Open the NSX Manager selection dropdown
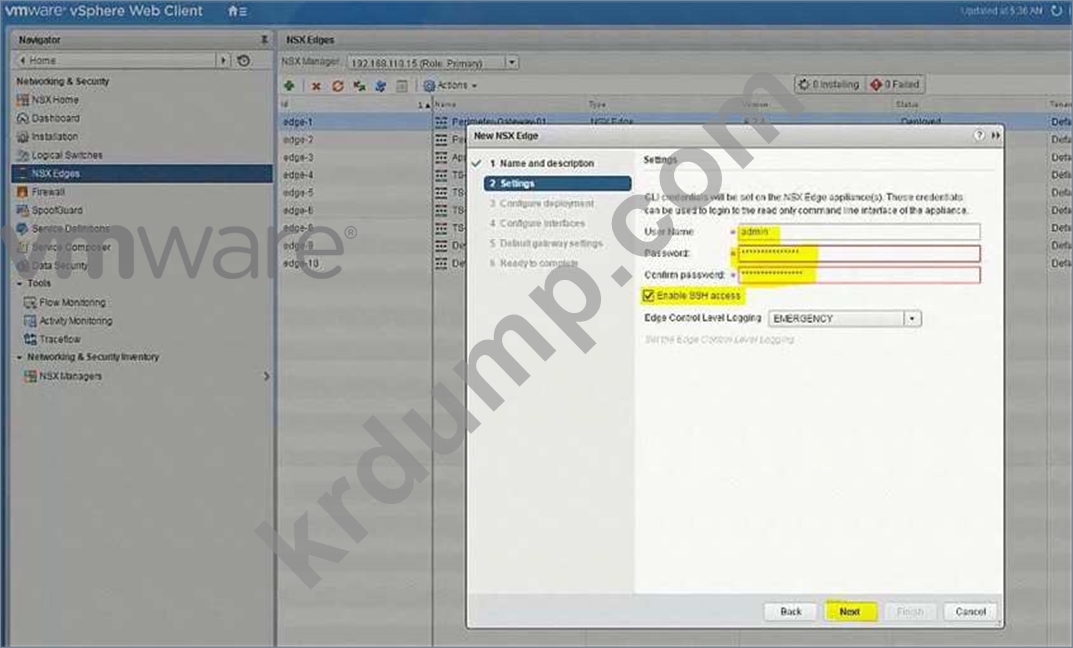Screen dimensions: 1073x648 pos(511,63)
